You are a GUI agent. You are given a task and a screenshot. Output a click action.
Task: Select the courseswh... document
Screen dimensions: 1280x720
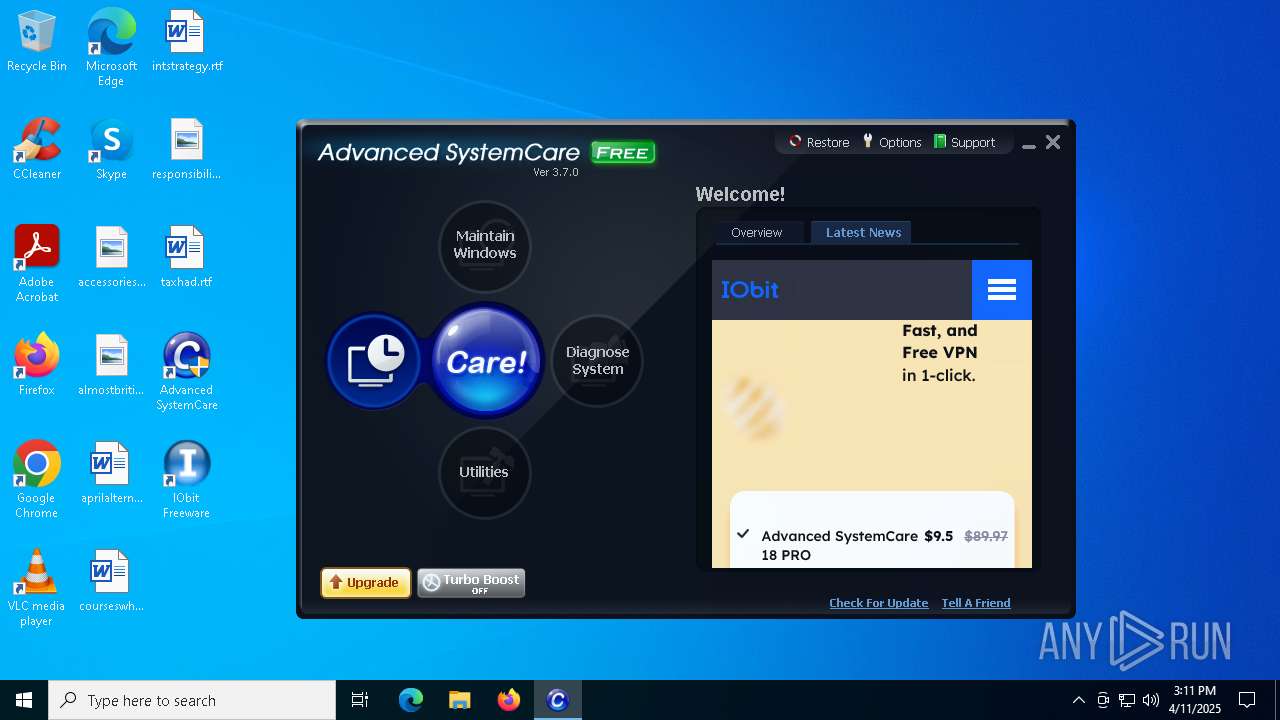(x=111, y=582)
